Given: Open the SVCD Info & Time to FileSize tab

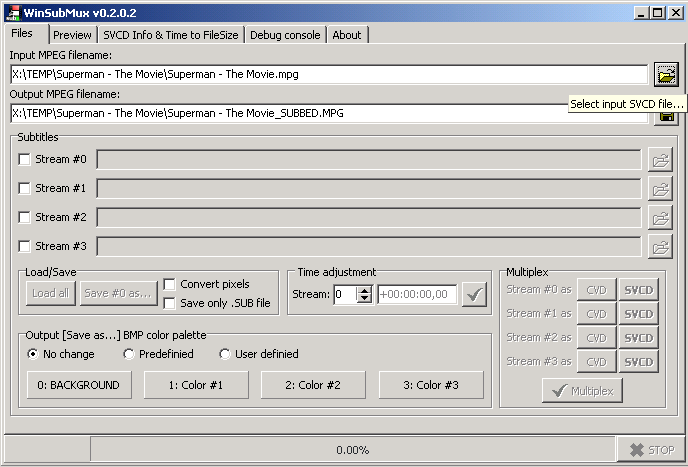Looking at the screenshot, I should (171, 35).
